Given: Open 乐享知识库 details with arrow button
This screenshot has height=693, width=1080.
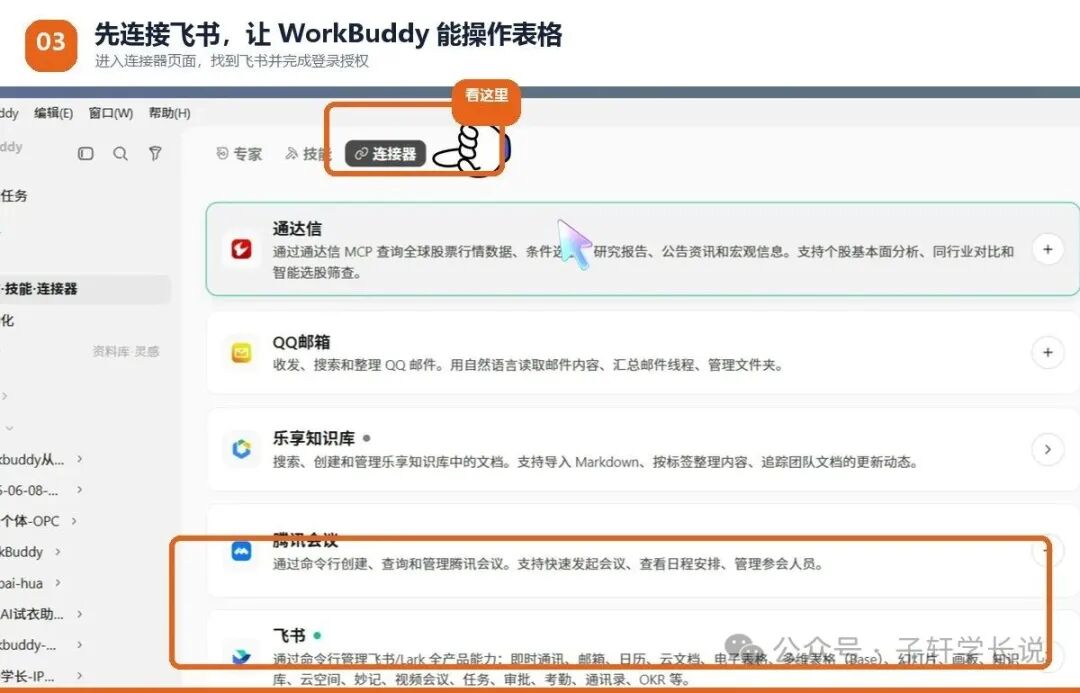Looking at the screenshot, I should pyautogui.click(x=1048, y=449).
